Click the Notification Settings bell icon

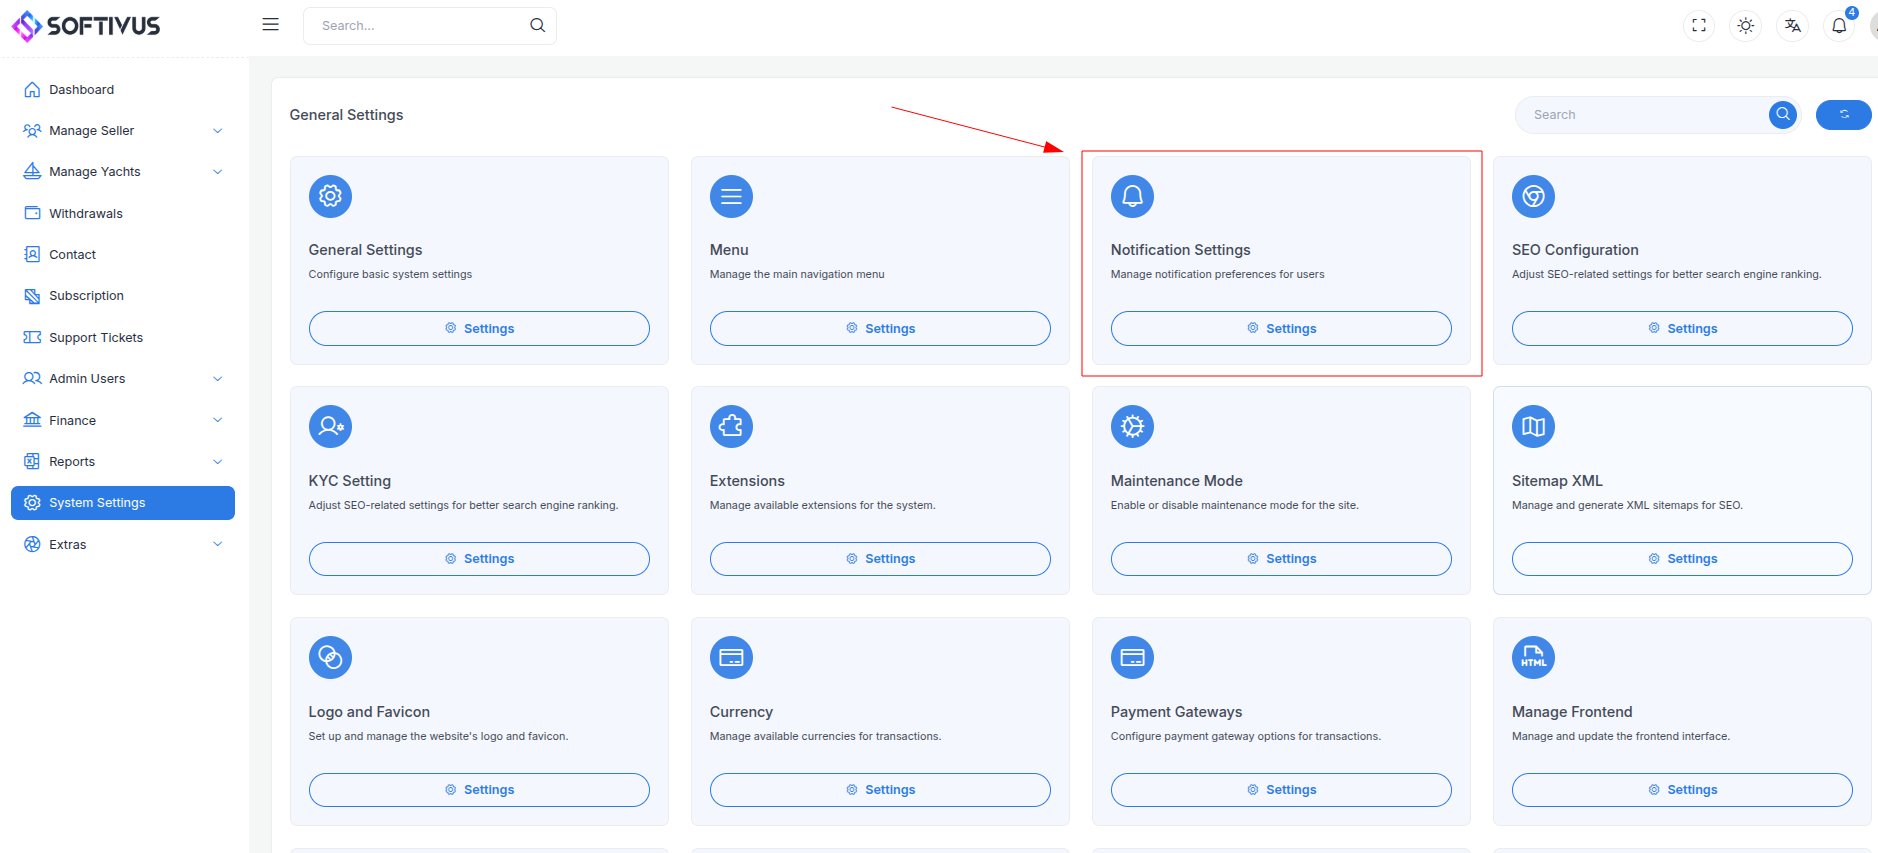coord(1132,196)
